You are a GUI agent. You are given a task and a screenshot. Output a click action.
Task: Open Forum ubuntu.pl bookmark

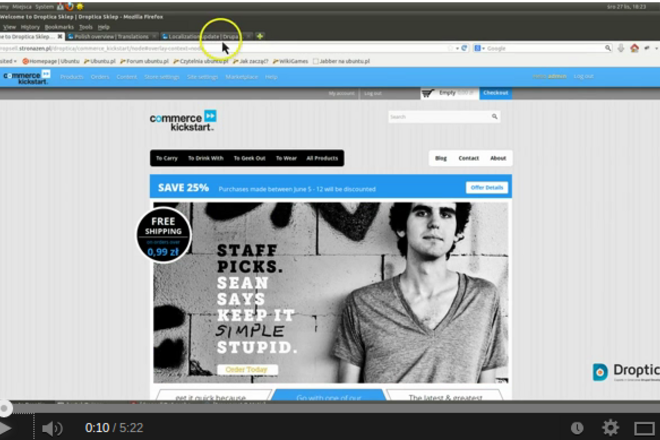(144, 61)
